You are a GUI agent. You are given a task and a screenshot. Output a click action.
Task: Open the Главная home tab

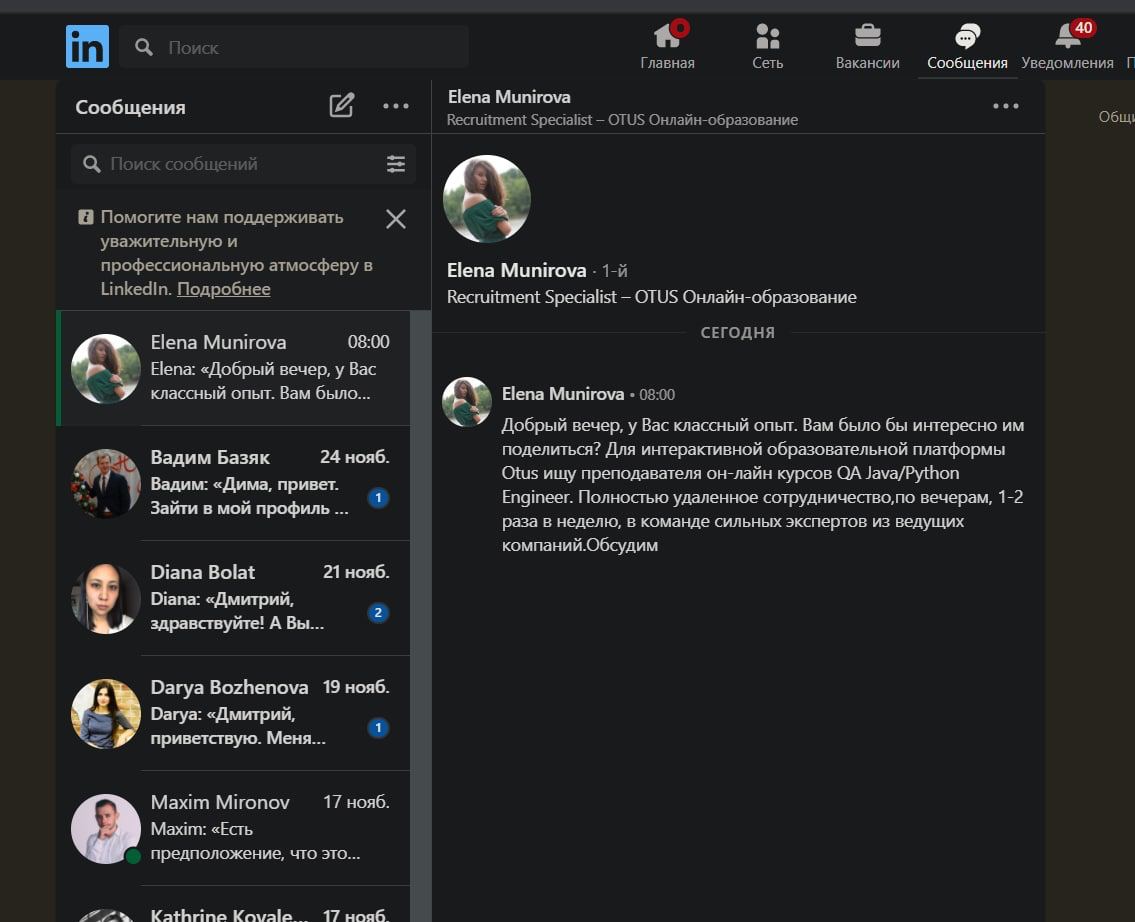(x=667, y=46)
